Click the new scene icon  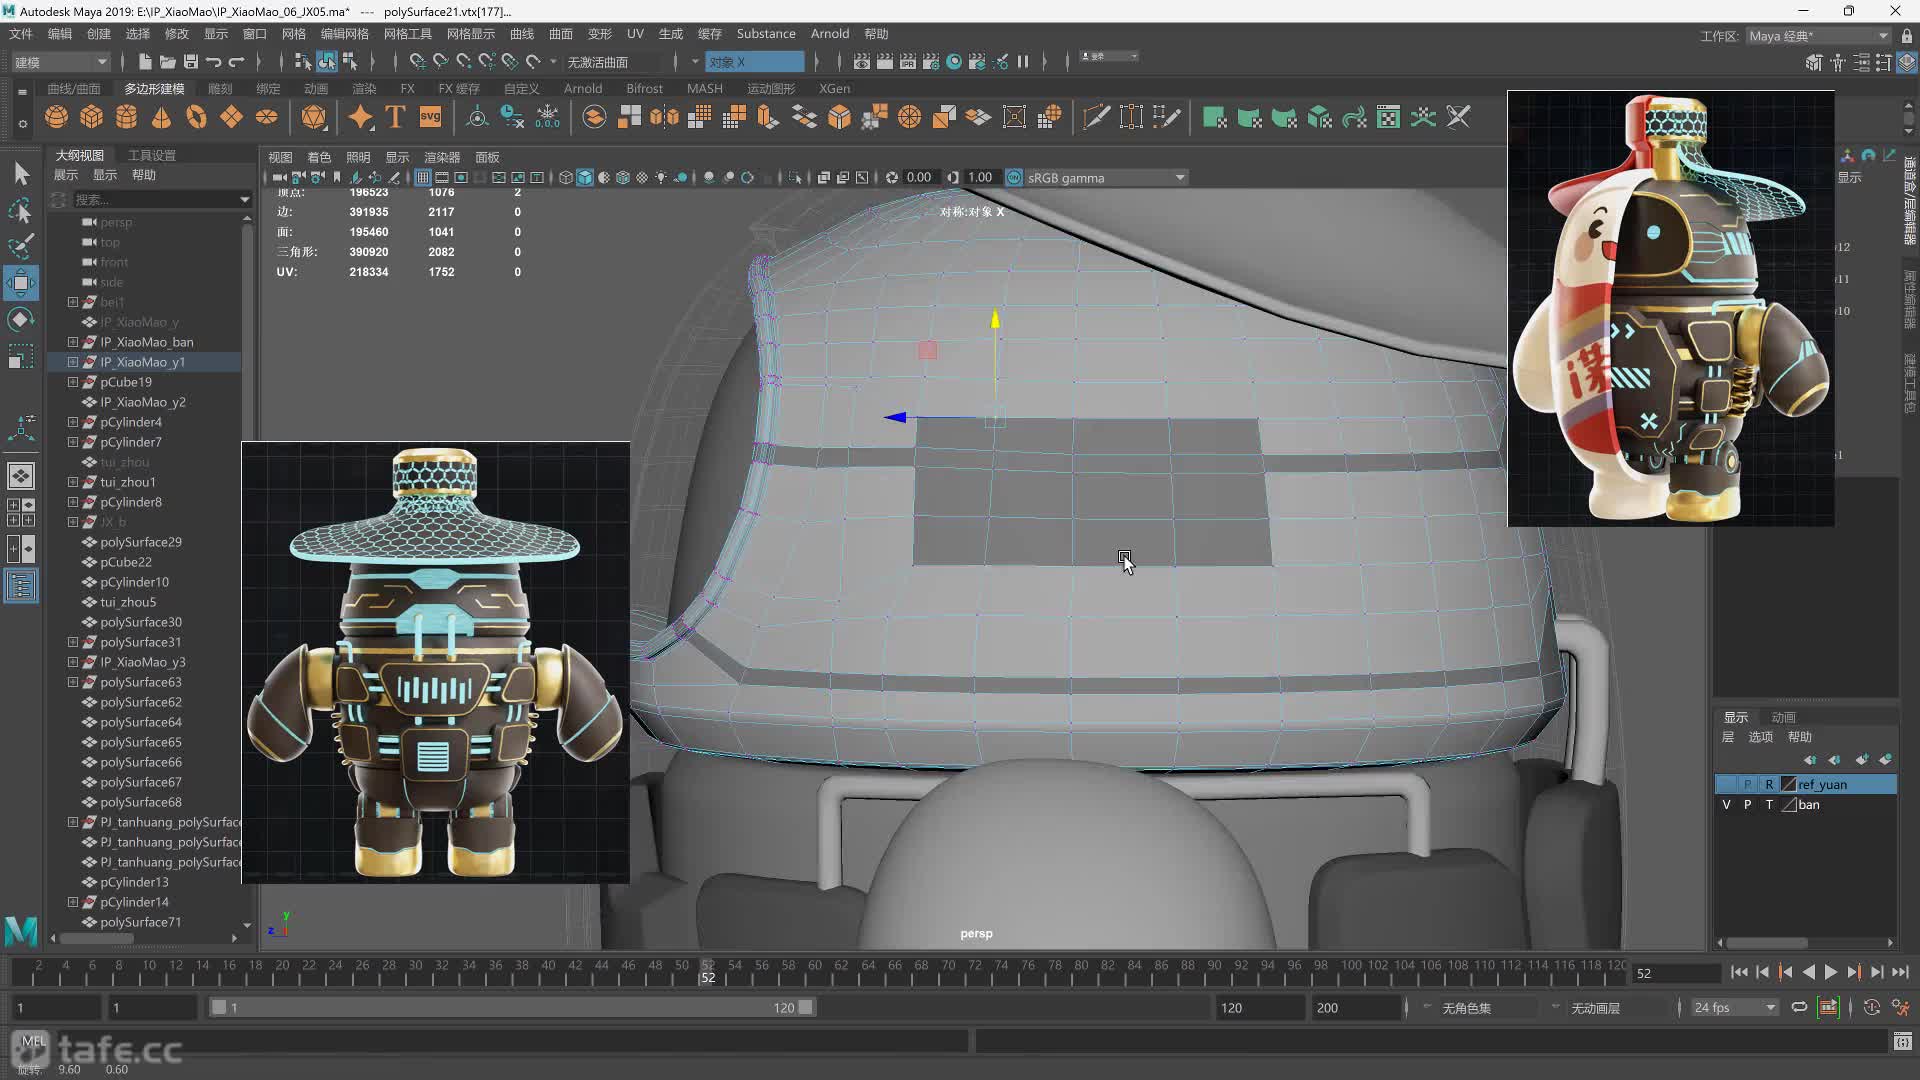pyautogui.click(x=144, y=62)
